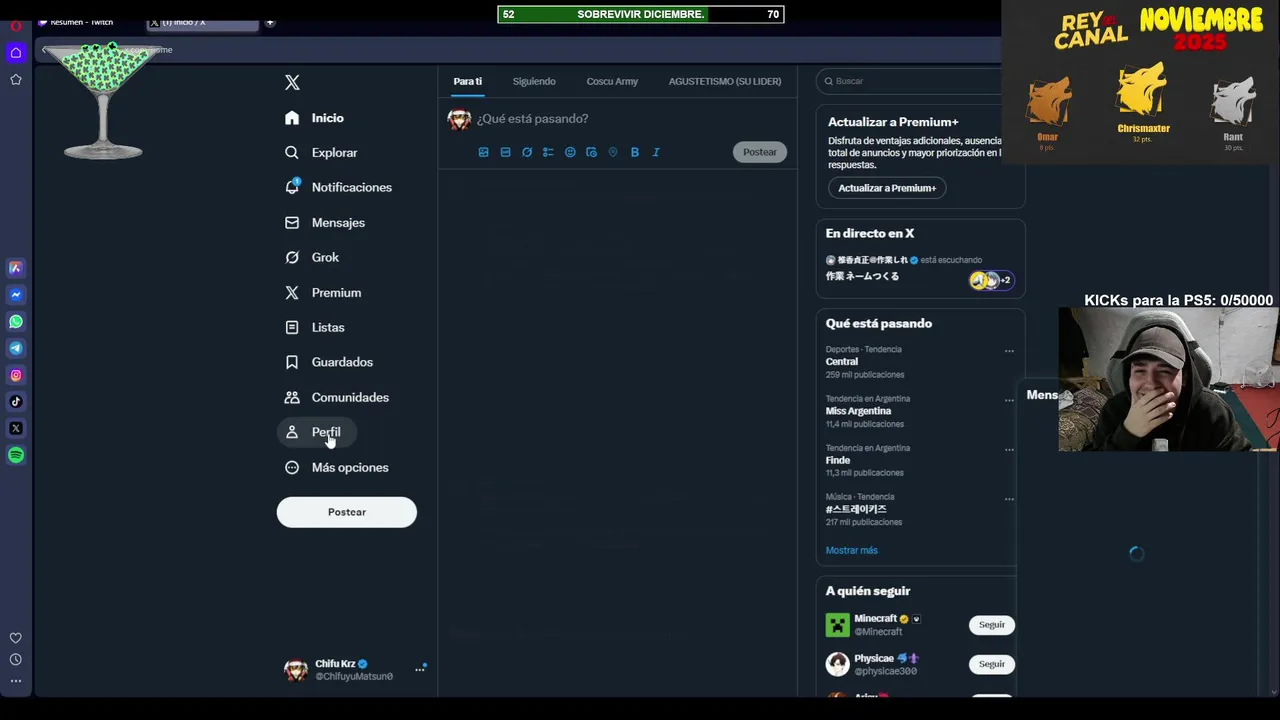The width and height of the screenshot is (1280, 720).
Task: Open Instagram in the Opera sidebar
Action: [16, 375]
